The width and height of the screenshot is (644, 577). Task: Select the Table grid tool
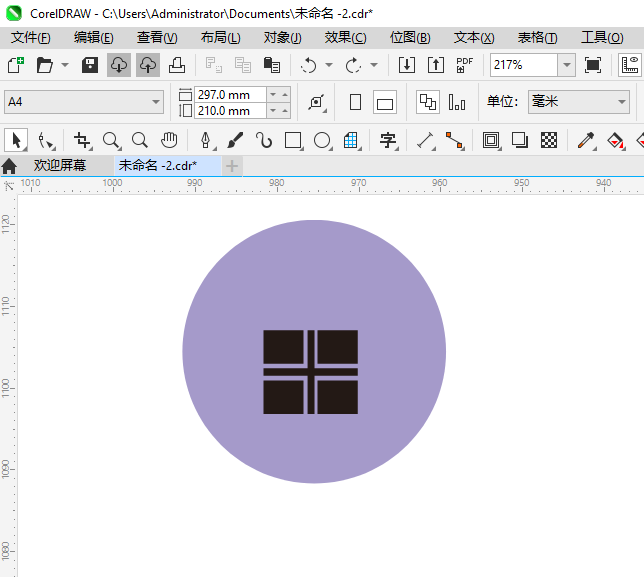[351, 140]
